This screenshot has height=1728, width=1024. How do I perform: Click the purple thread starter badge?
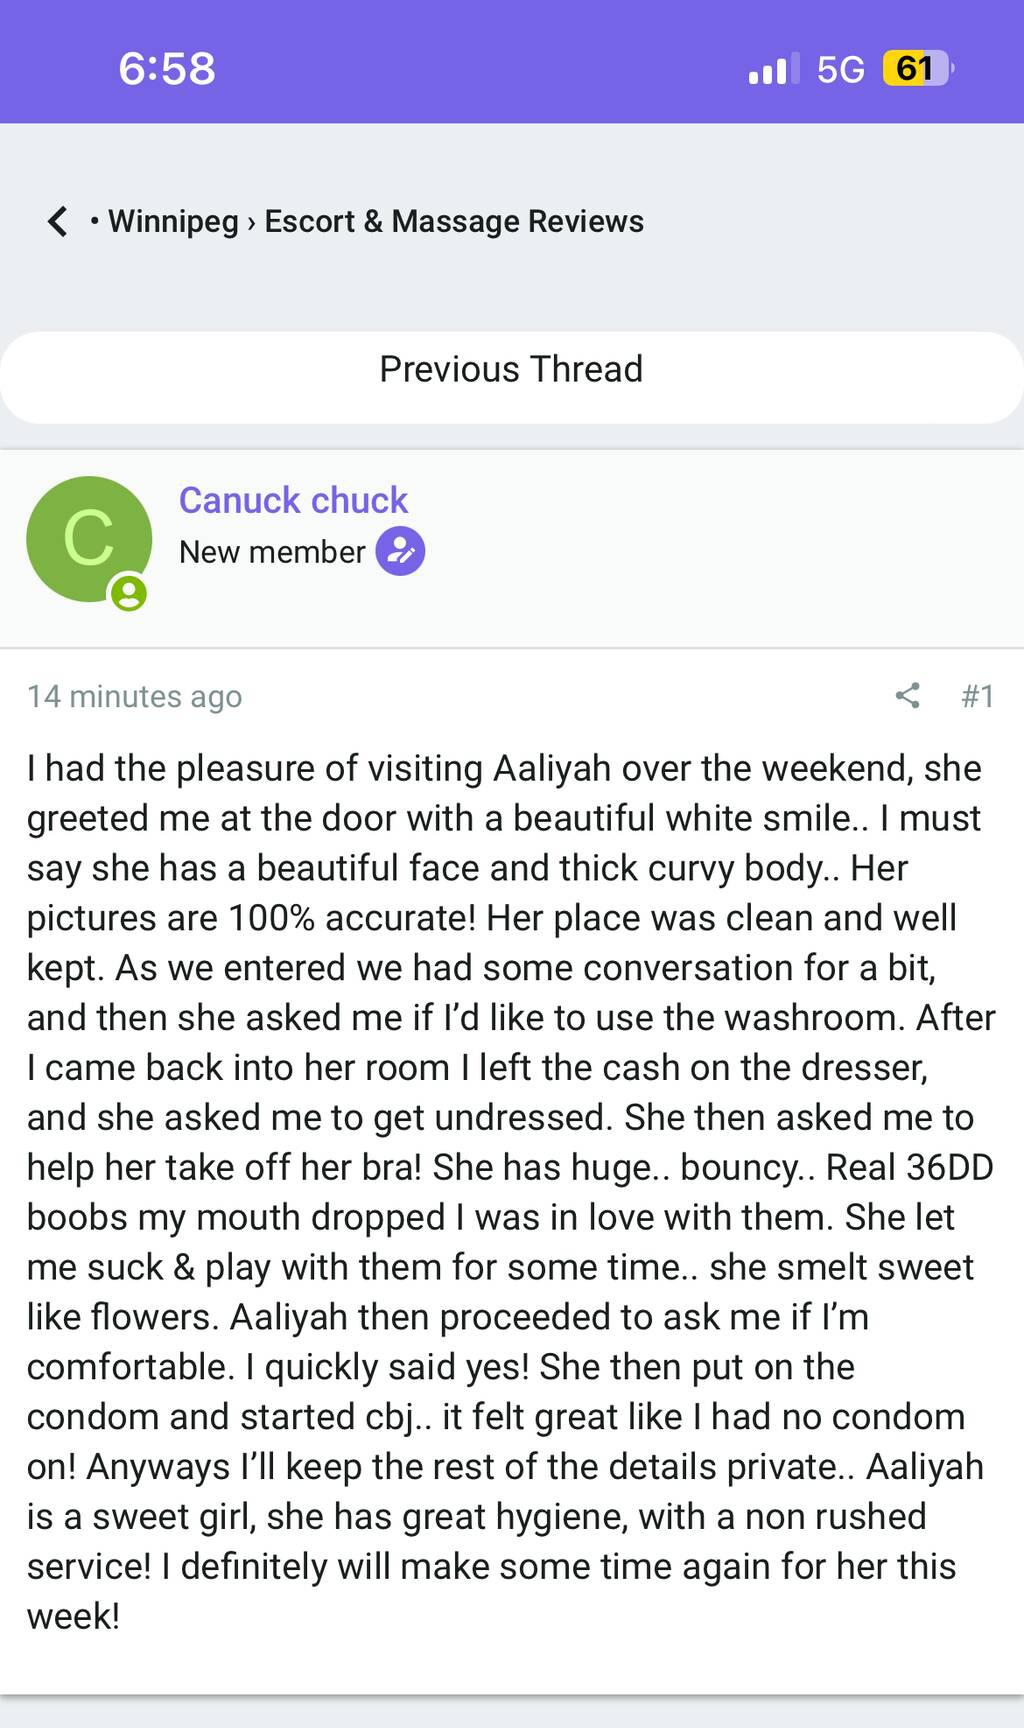click(400, 552)
